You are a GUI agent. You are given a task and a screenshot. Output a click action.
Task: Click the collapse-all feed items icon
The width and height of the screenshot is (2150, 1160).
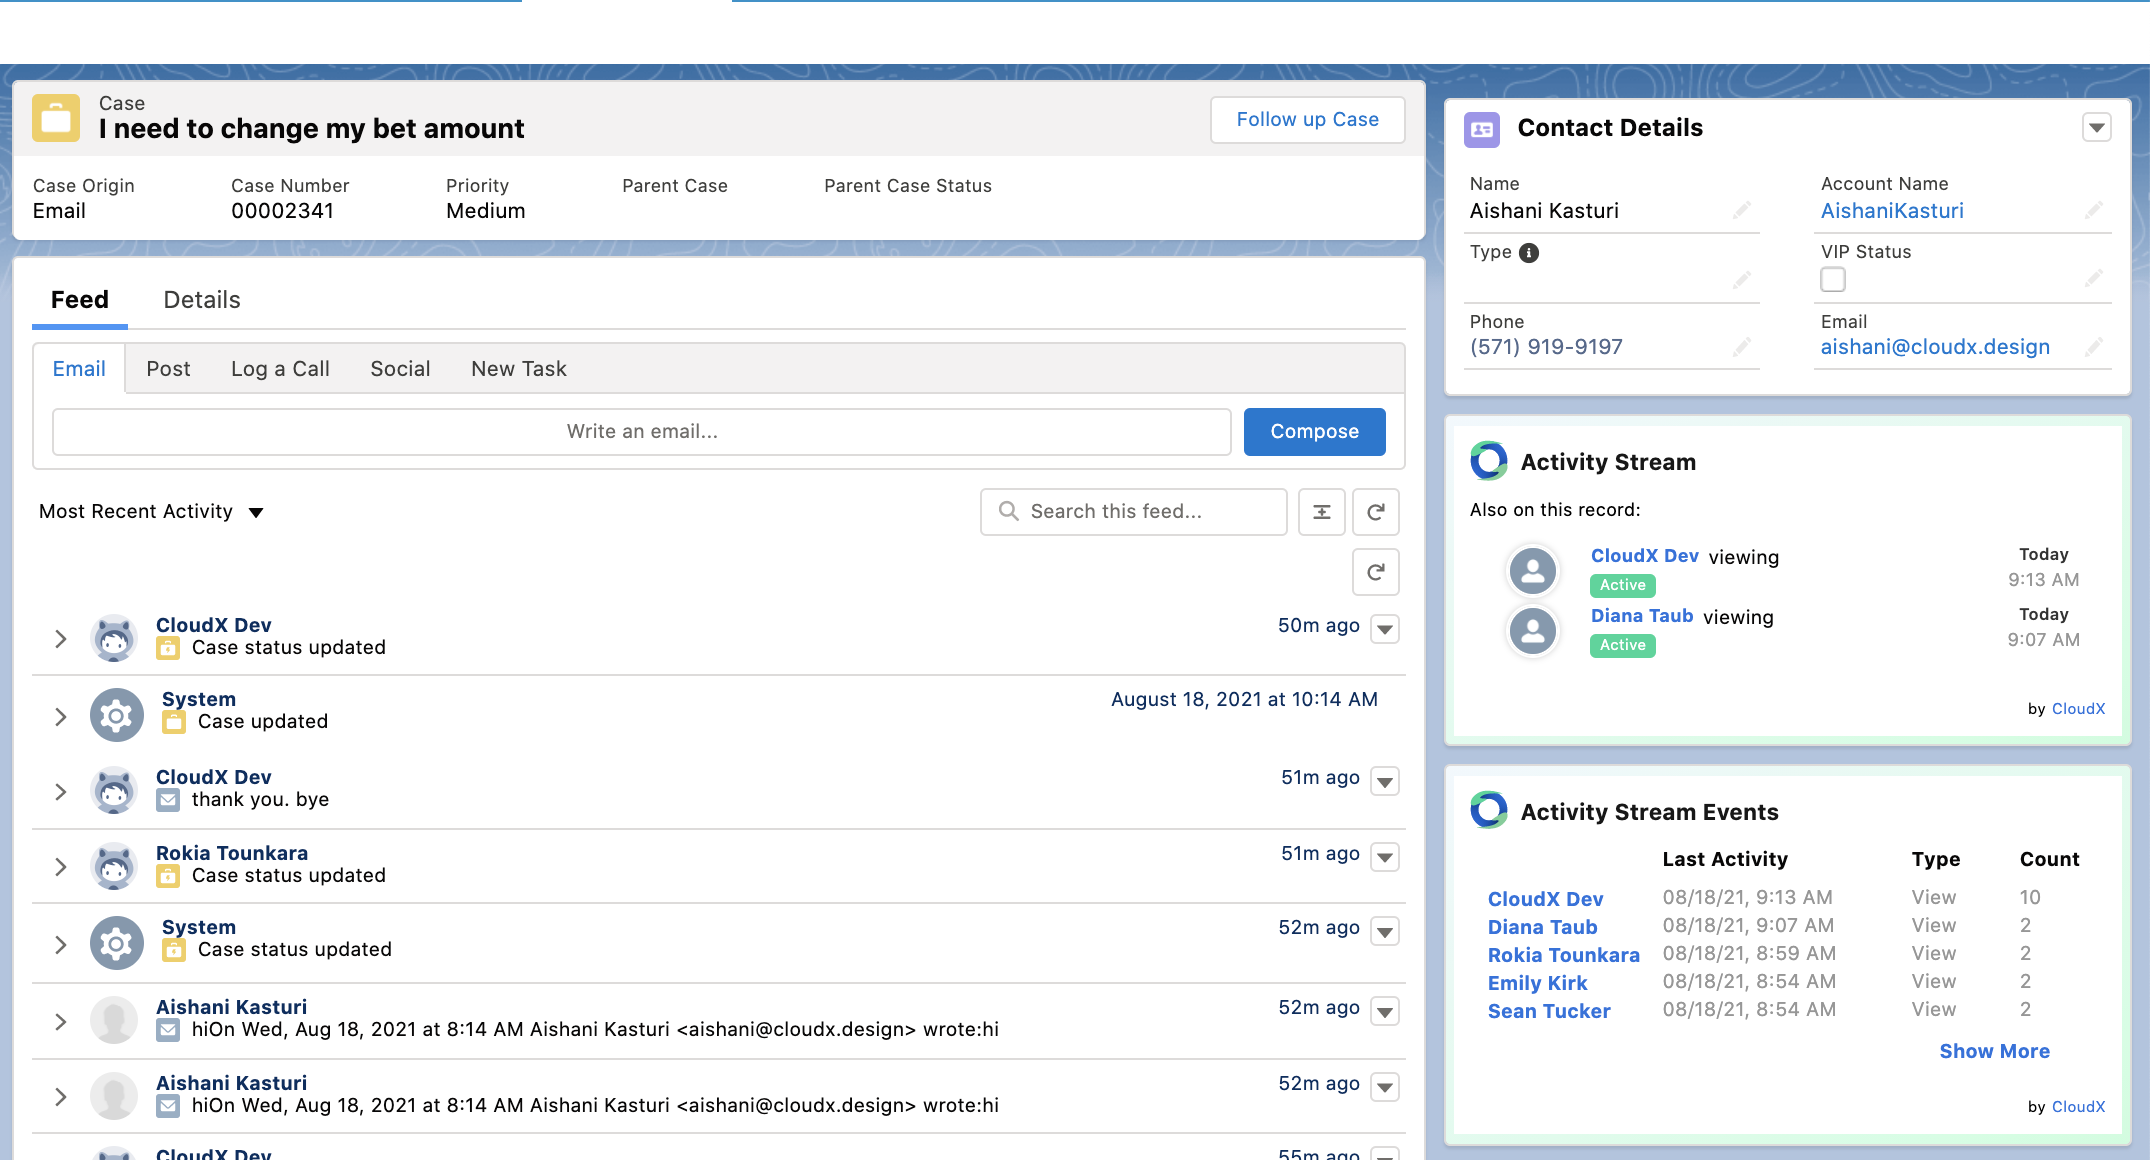click(x=1321, y=511)
